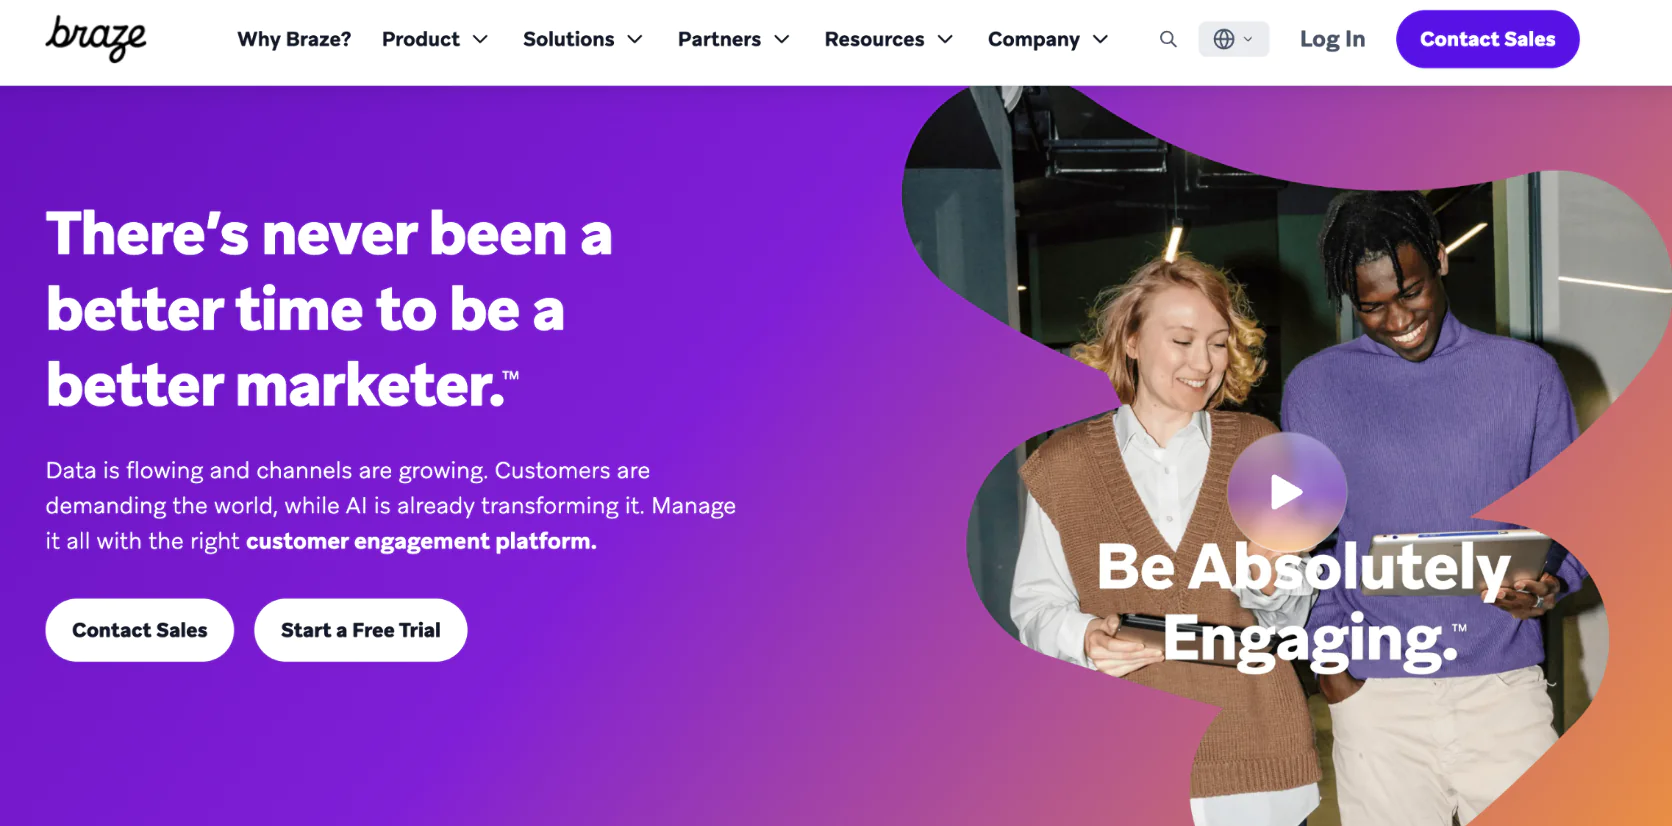1672x826 pixels.
Task: Play the hero video
Action: coord(1287,492)
